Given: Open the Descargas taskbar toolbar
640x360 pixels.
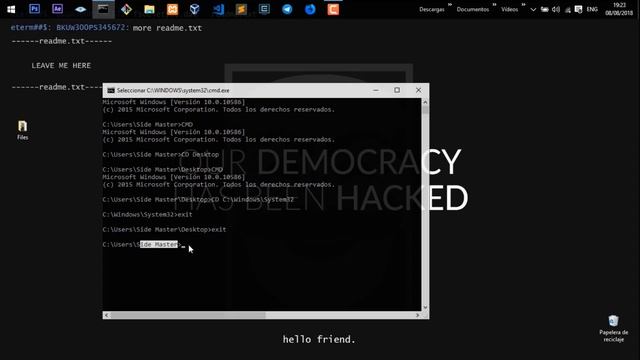Looking at the screenshot, I should tap(431, 9).
